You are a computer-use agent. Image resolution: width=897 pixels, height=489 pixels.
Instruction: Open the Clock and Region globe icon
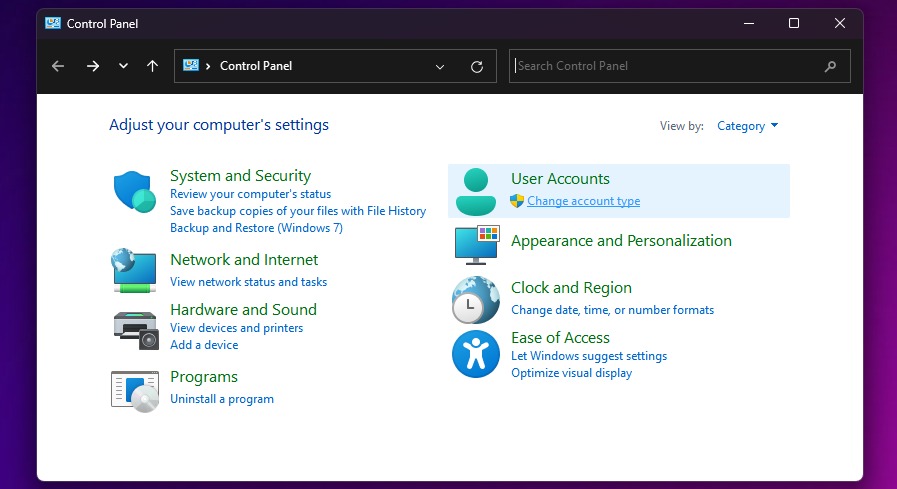[475, 300]
